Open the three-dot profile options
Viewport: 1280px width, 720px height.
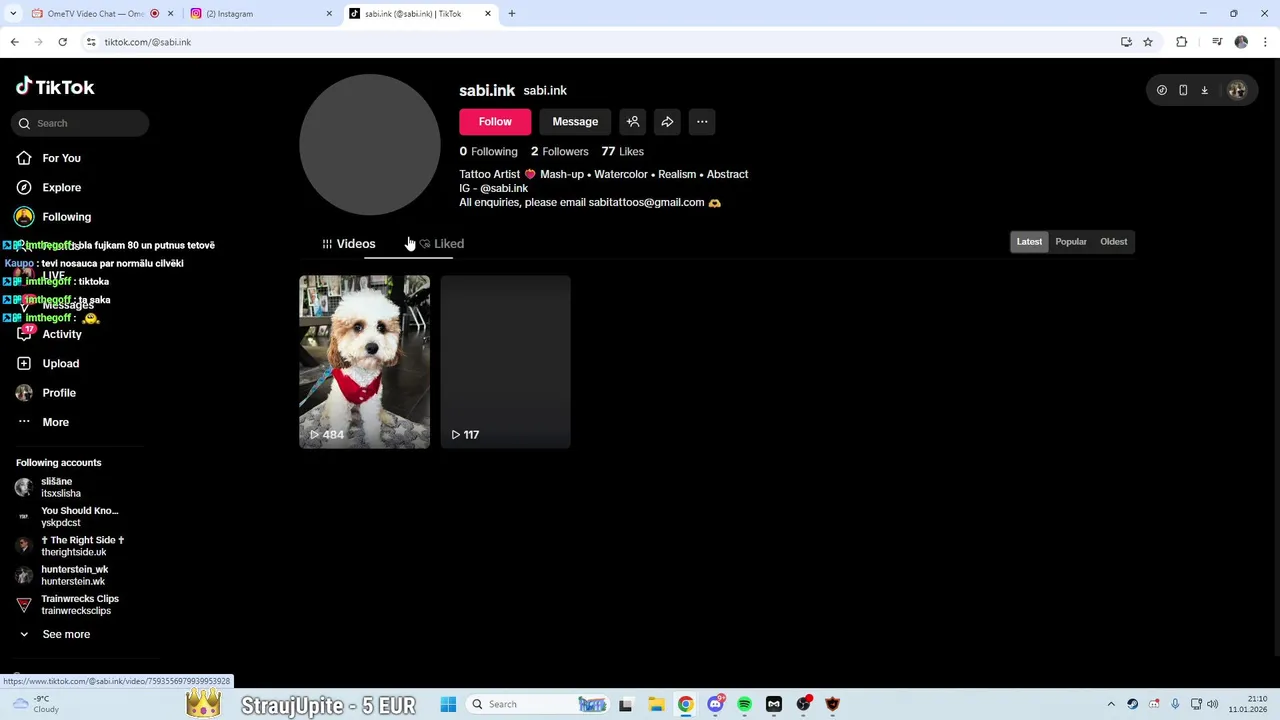pos(702,122)
